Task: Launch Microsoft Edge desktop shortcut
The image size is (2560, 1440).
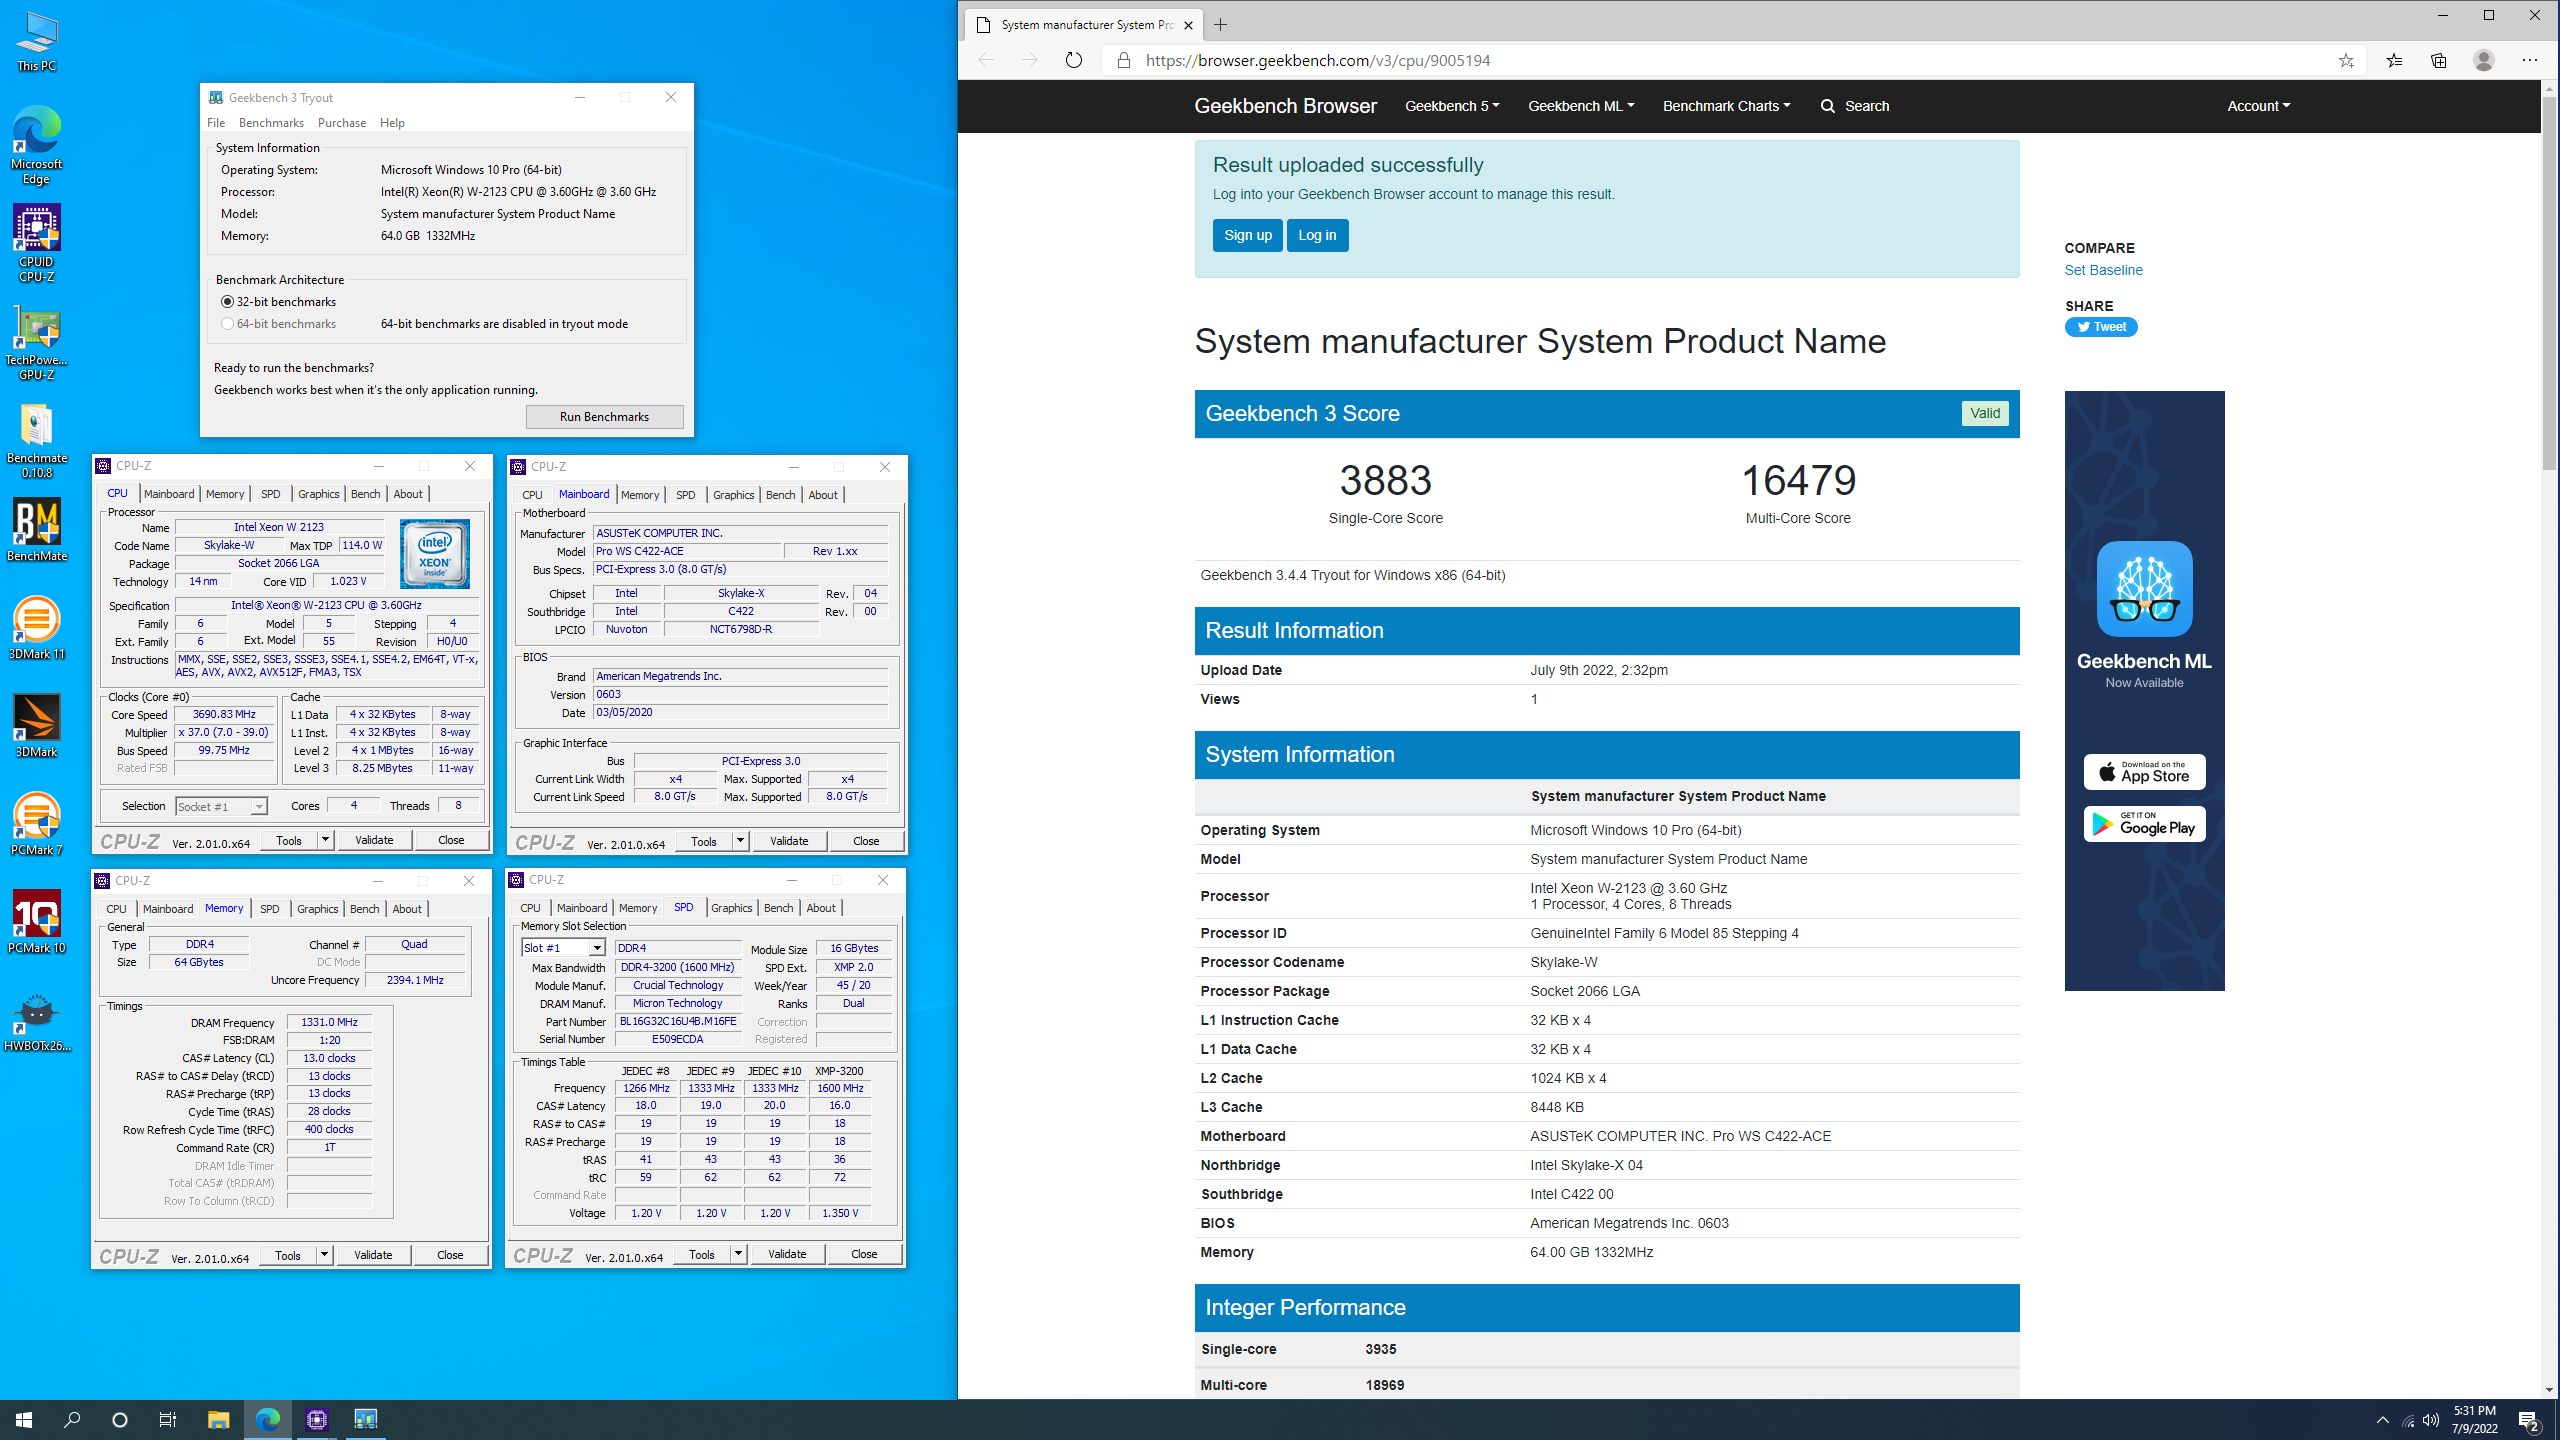Action: click(x=36, y=146)
